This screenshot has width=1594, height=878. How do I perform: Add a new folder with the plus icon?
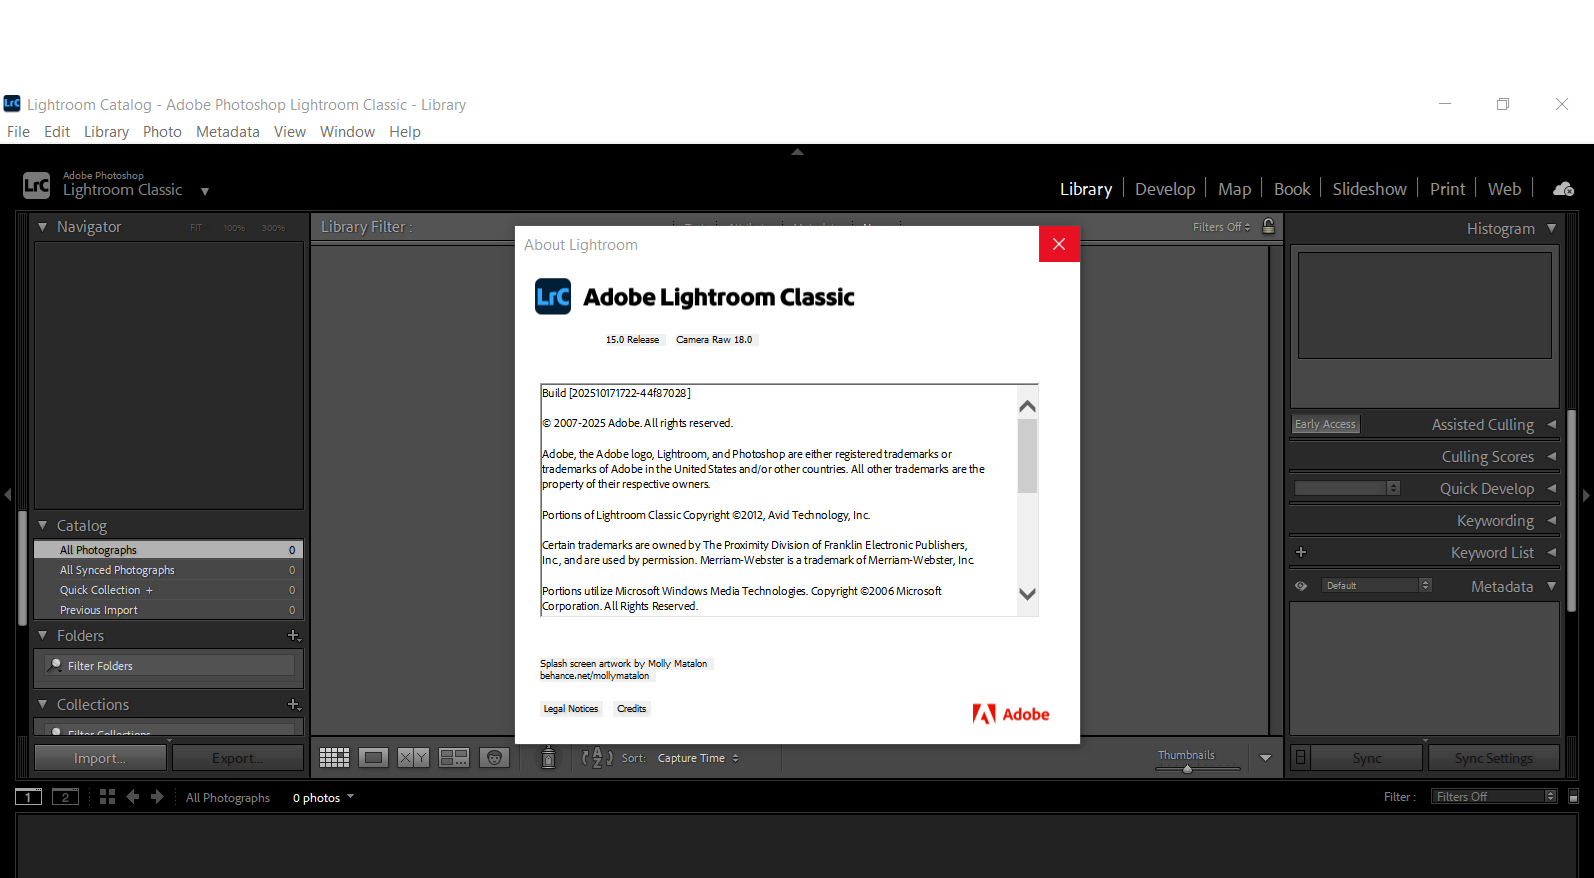(x=294, y=636)
